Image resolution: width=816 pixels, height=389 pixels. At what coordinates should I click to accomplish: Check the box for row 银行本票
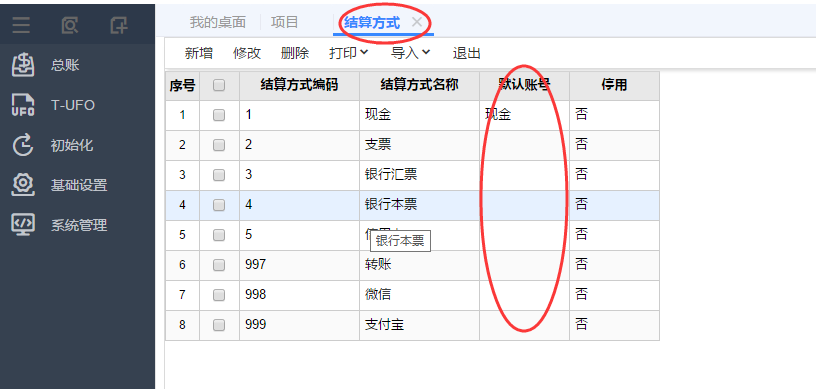tap(219, 205)
